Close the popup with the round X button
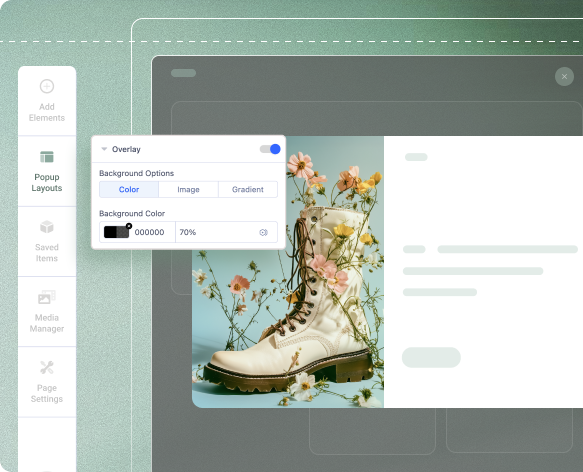This screenshot has height=472, width=583. click(564, 77)
